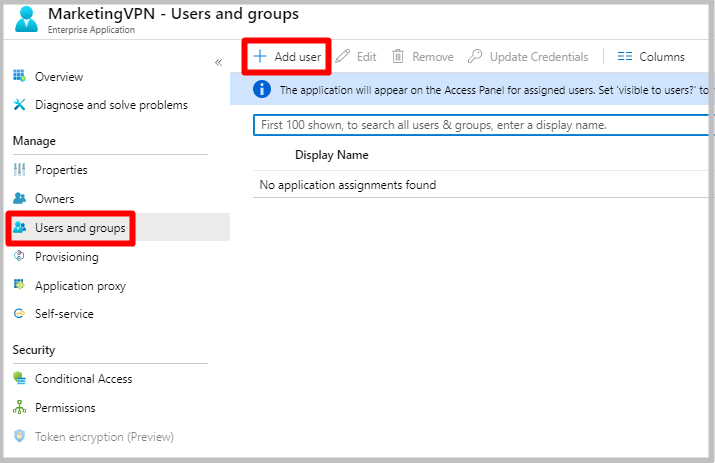Go to Token encryption (Preview)
Image resolution: width=715 pixels, height=463 pixels.
click(104, 437)
